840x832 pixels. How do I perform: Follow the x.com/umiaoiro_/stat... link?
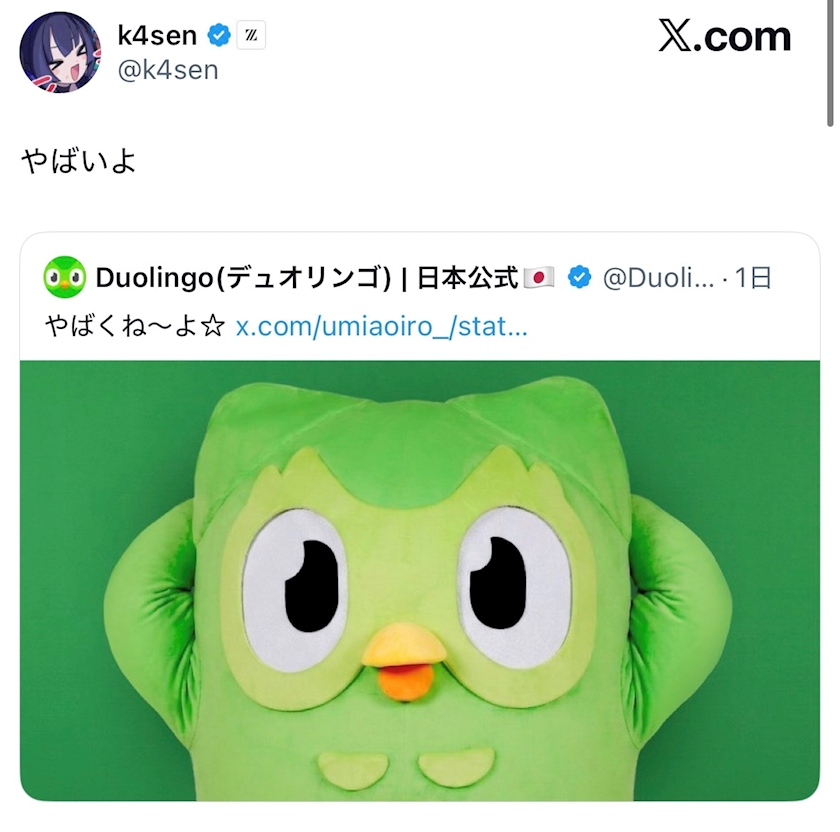coord(381,326)
